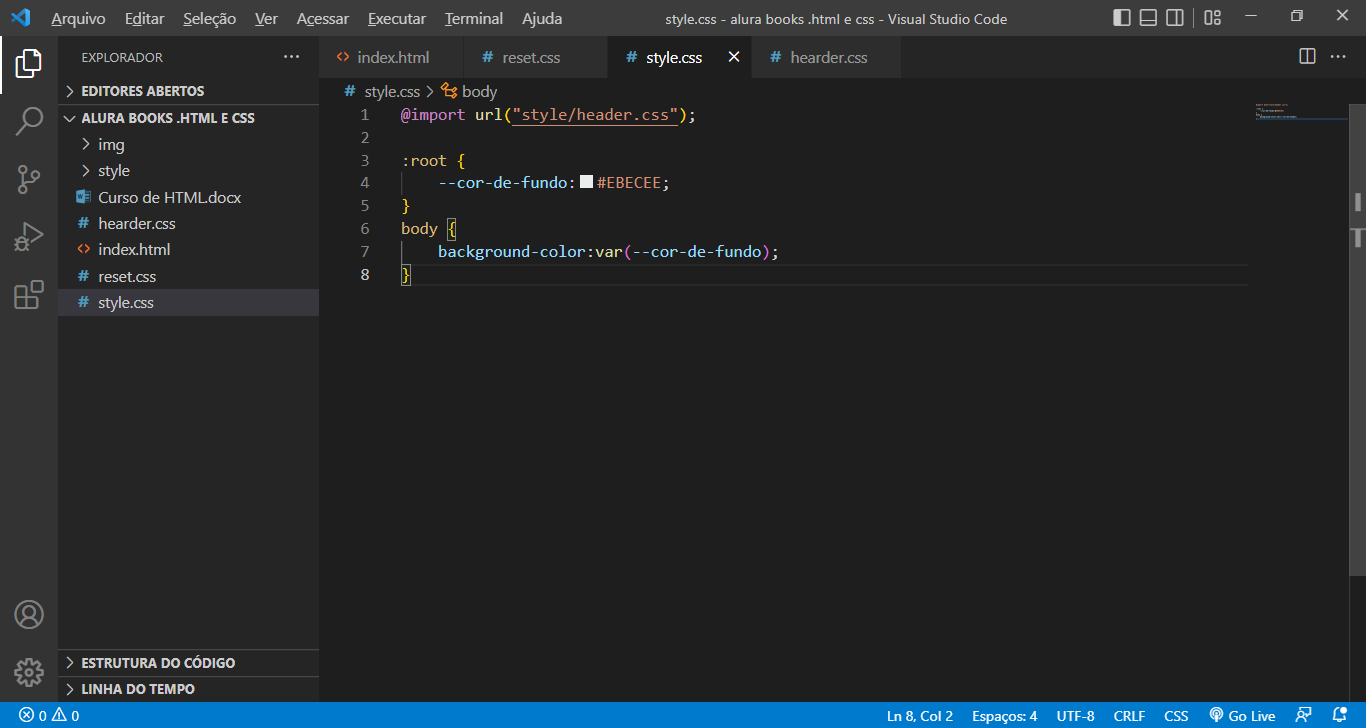
Task: Click the editor vertical scrollbar
Action: tap(1357, 340)
